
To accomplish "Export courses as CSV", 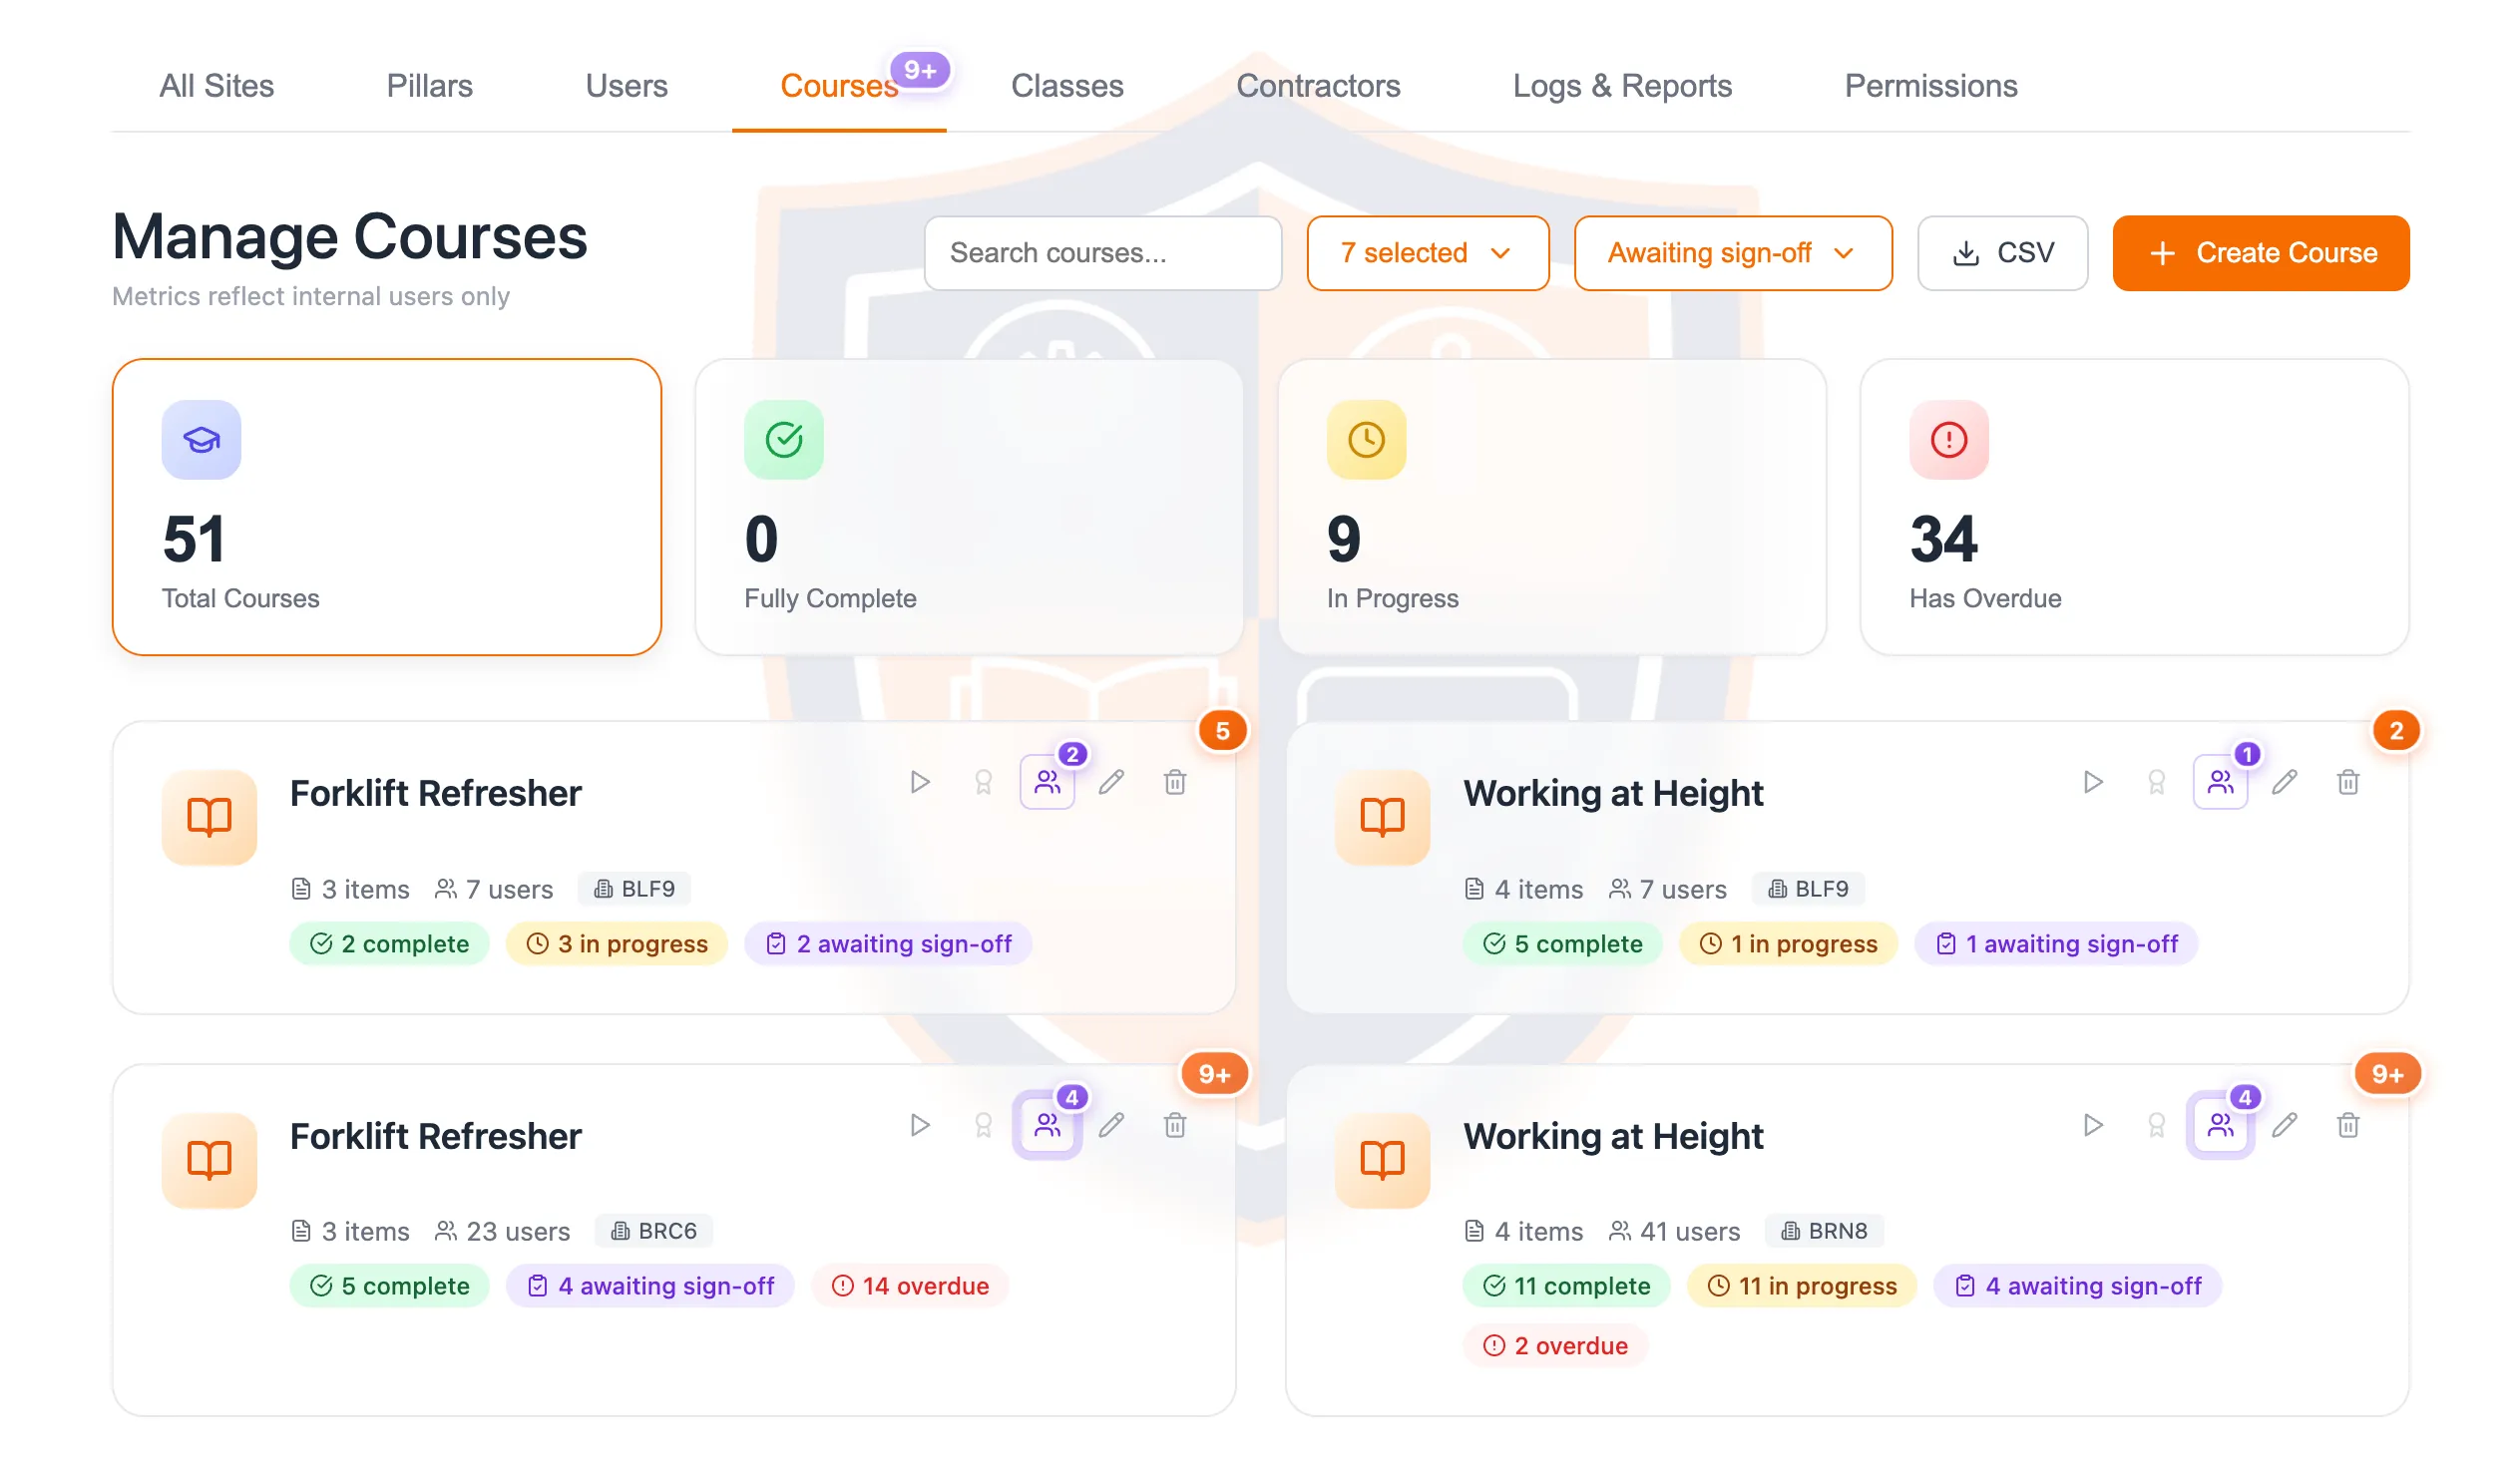I will (x=2003, y=253).
